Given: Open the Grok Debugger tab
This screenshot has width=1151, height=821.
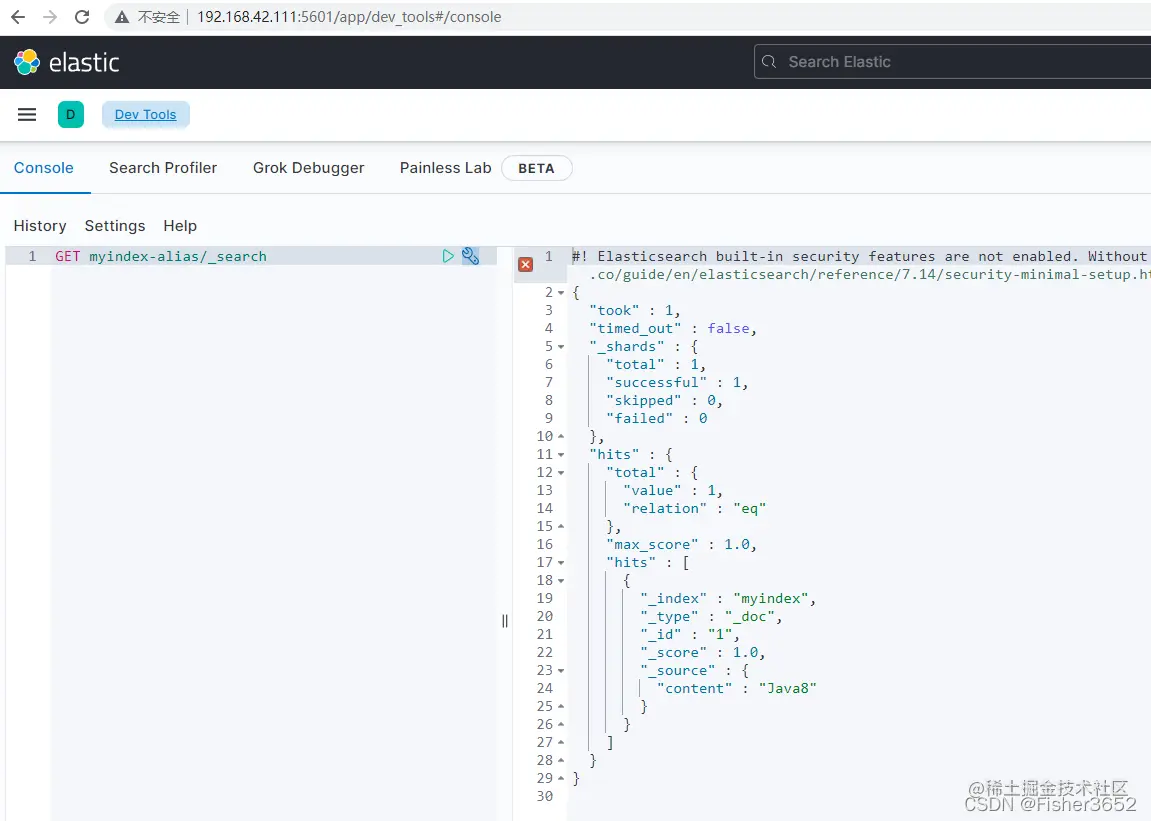Looking at the screenshot, I should pos(308,167).
